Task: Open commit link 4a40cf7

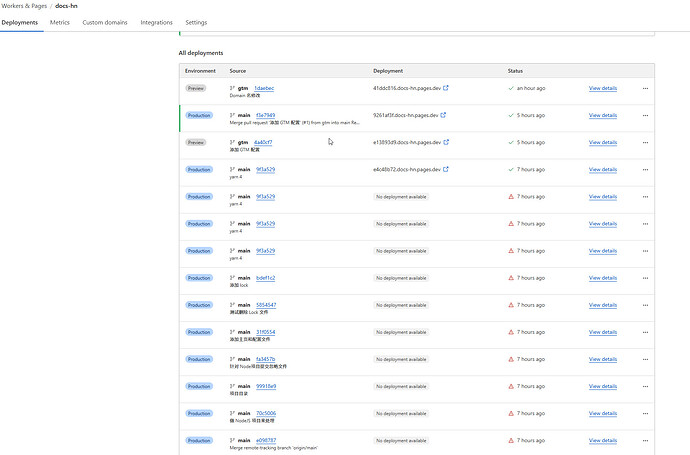Action: (x=263, y=142)
